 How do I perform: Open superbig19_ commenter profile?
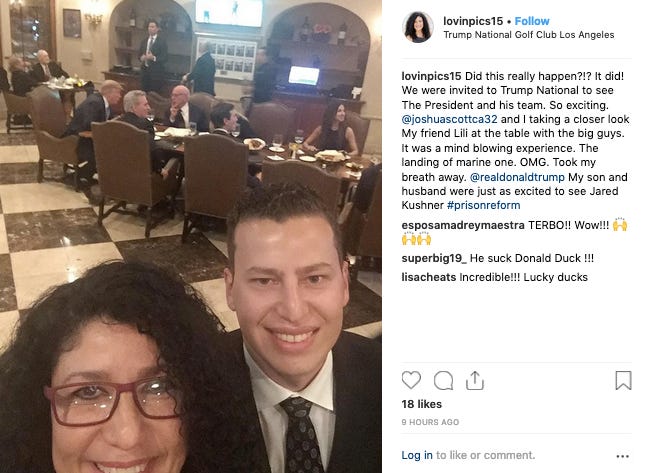pyautogui.click(x=434, y=258)
